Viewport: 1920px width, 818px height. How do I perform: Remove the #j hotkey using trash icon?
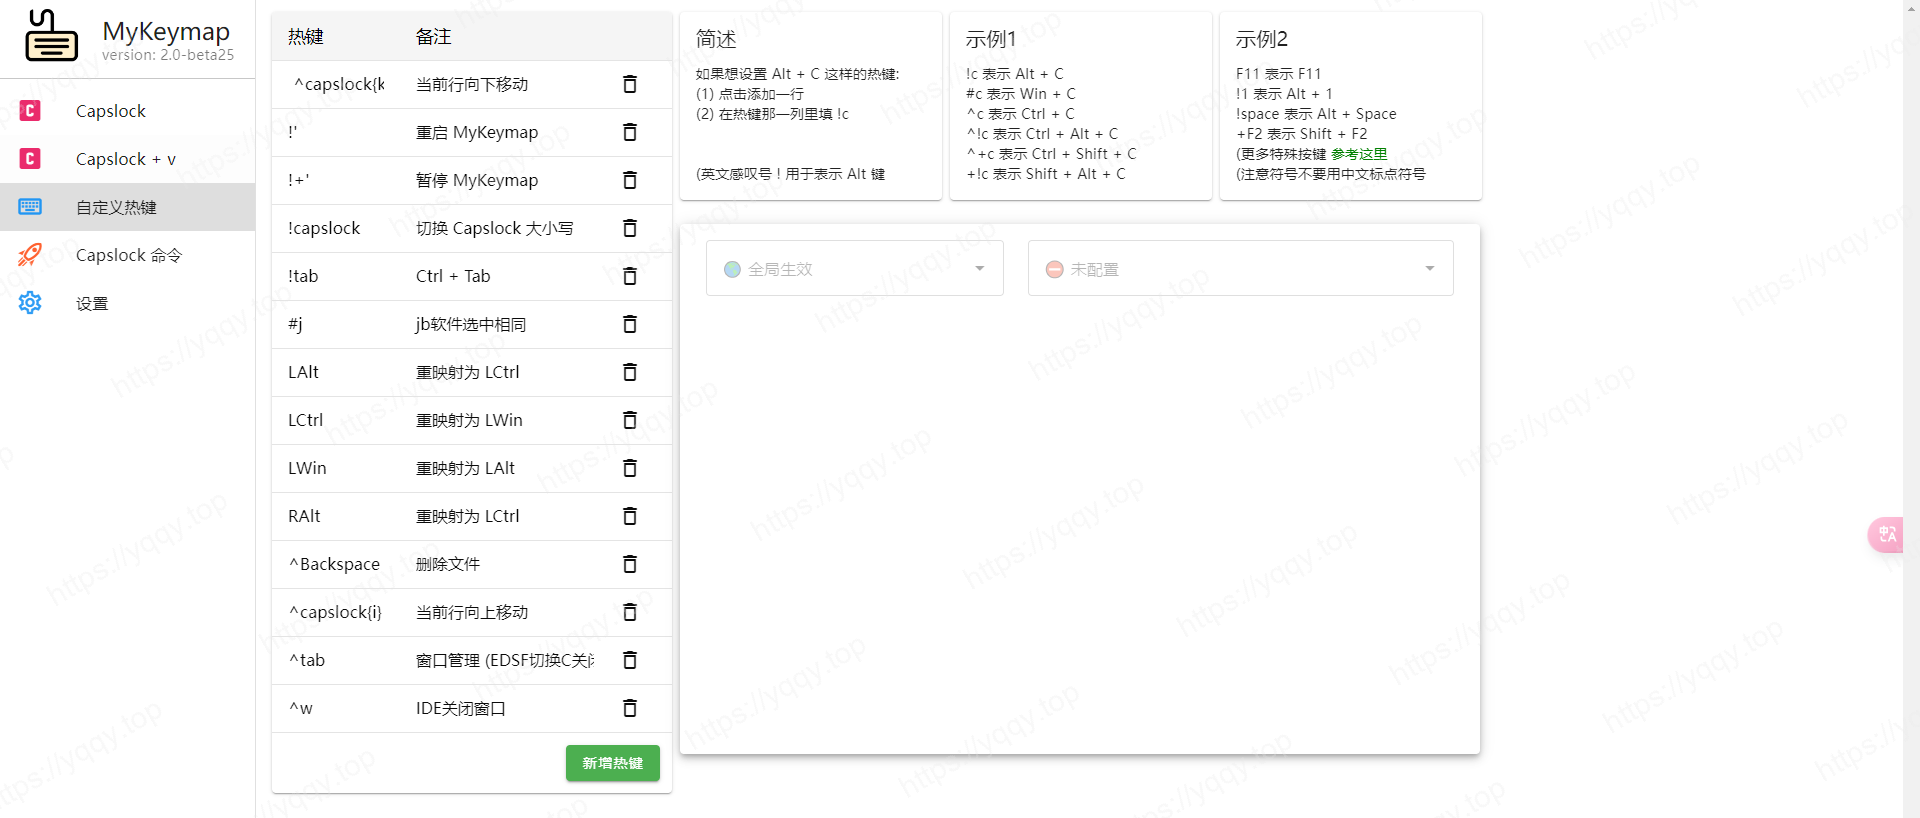click(x=630, y=324)
